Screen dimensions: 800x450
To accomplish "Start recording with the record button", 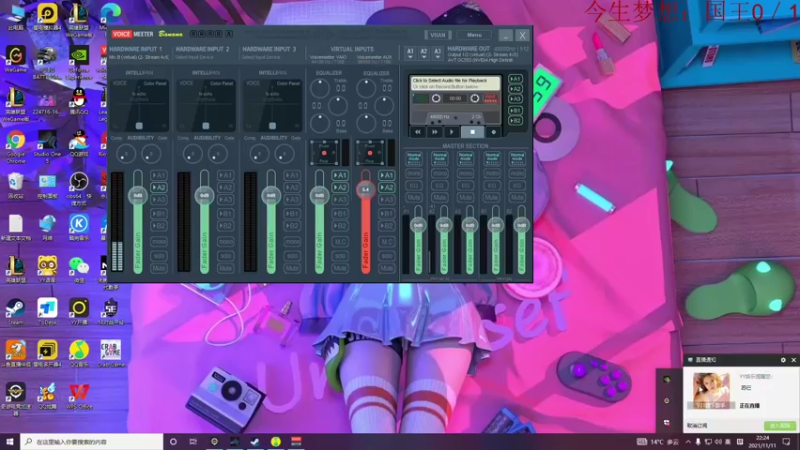I will coord(493,132).
